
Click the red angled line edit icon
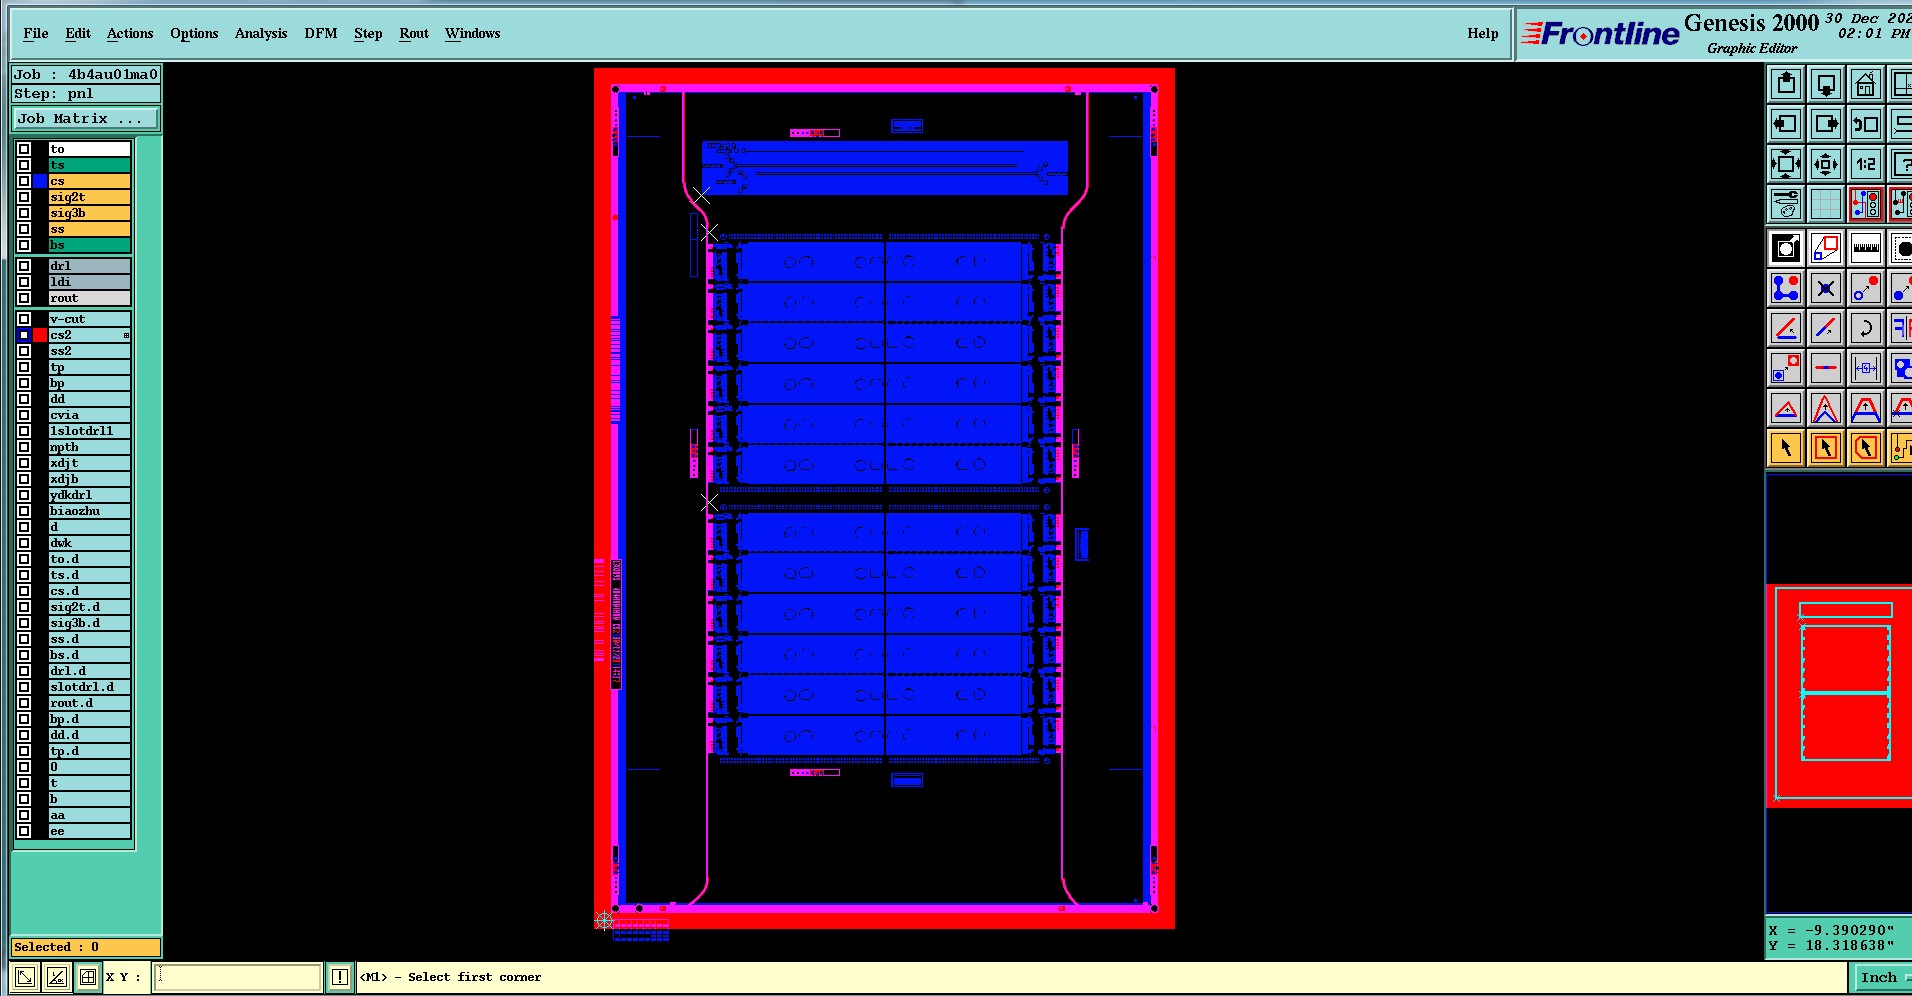point(1786,328)
